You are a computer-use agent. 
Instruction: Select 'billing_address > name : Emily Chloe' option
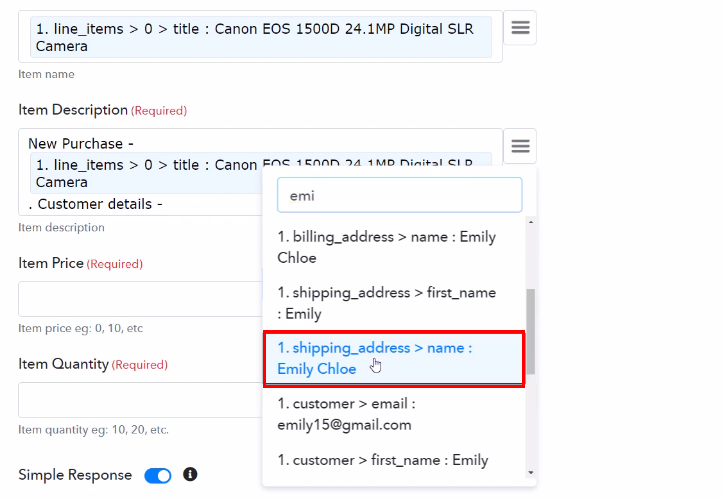coord(394,247)
